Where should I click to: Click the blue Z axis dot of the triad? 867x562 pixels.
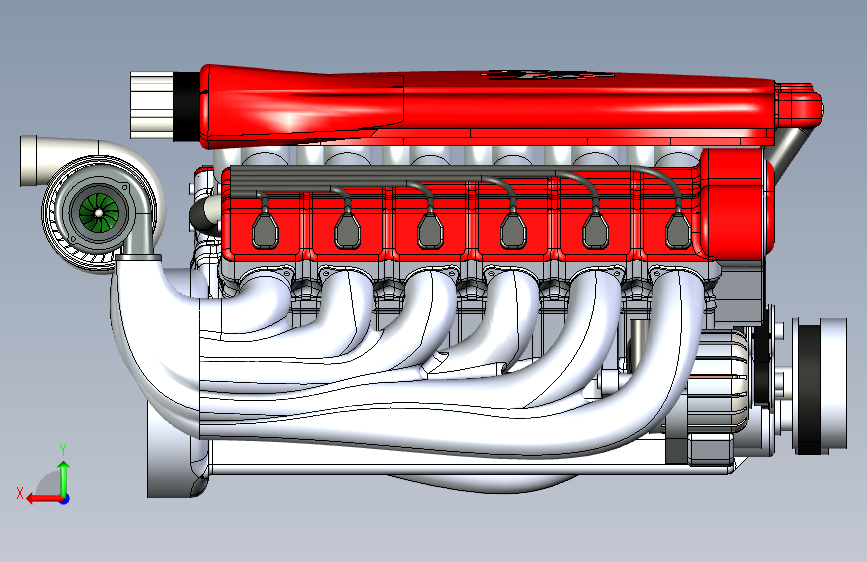click(x=65, y=499)
